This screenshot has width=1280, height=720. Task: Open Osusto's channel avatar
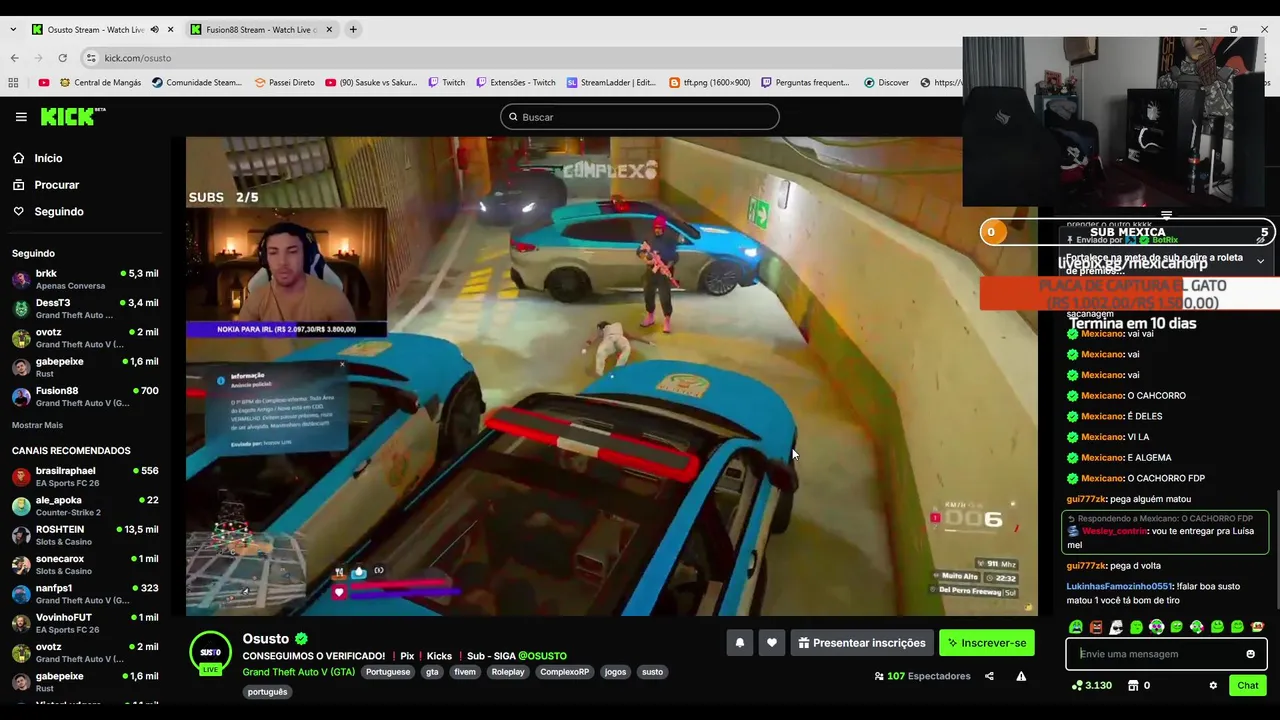(x=210, y=652)
